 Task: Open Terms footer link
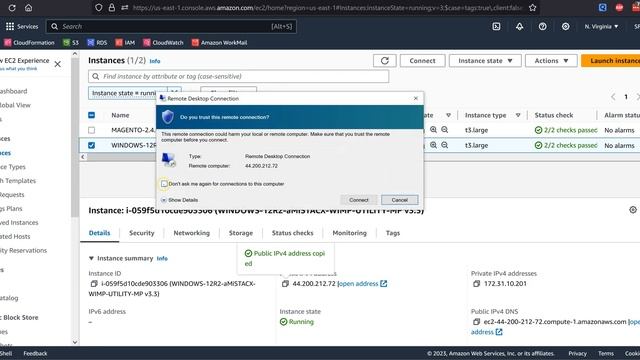(x=606, y=353)
